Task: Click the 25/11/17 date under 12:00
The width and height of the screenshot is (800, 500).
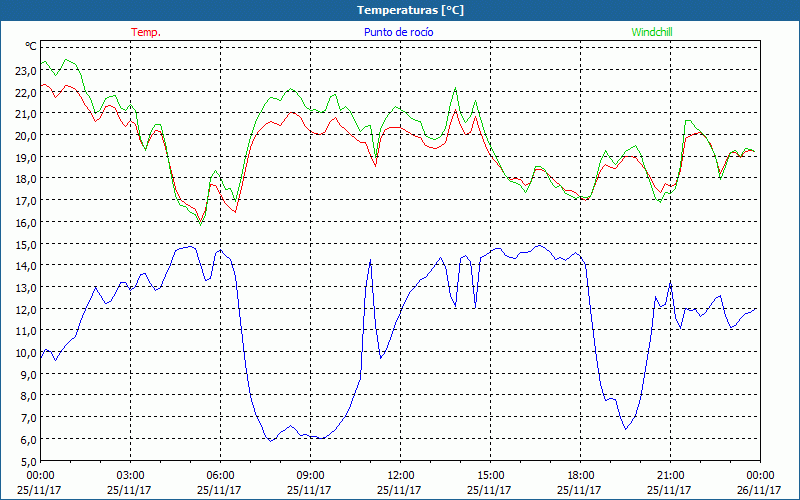Action: 399,490
